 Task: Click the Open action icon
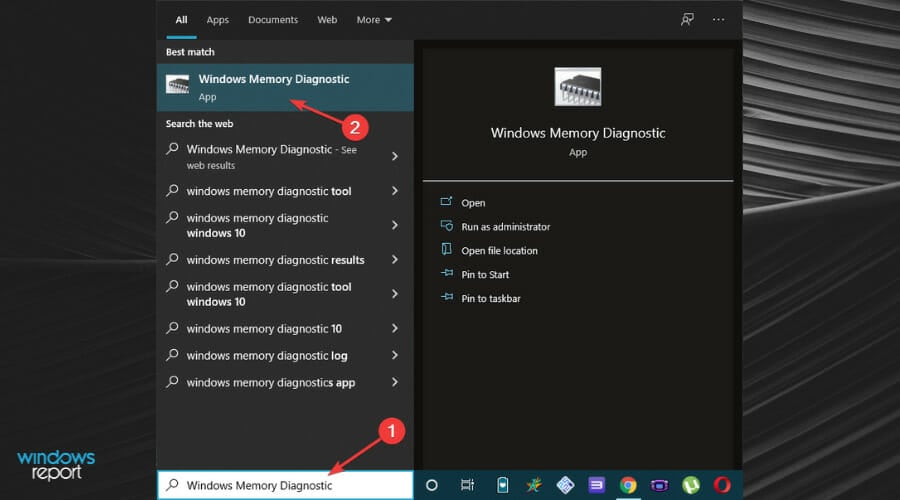[446, 201]
